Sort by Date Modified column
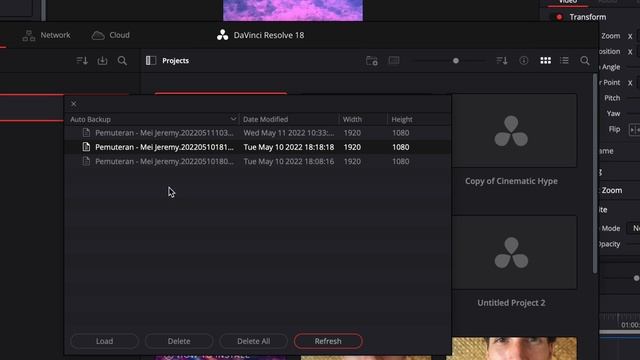640x360 pixels. pos(289,119)
